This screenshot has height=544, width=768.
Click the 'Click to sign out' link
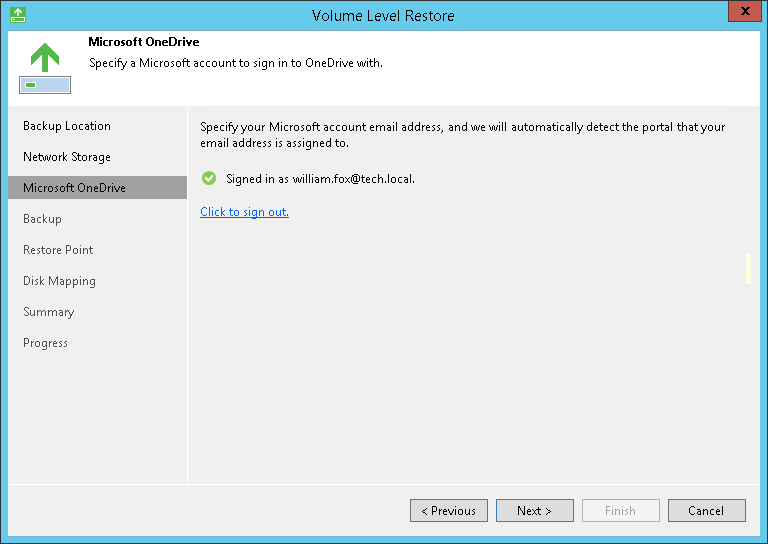[244, 212]
